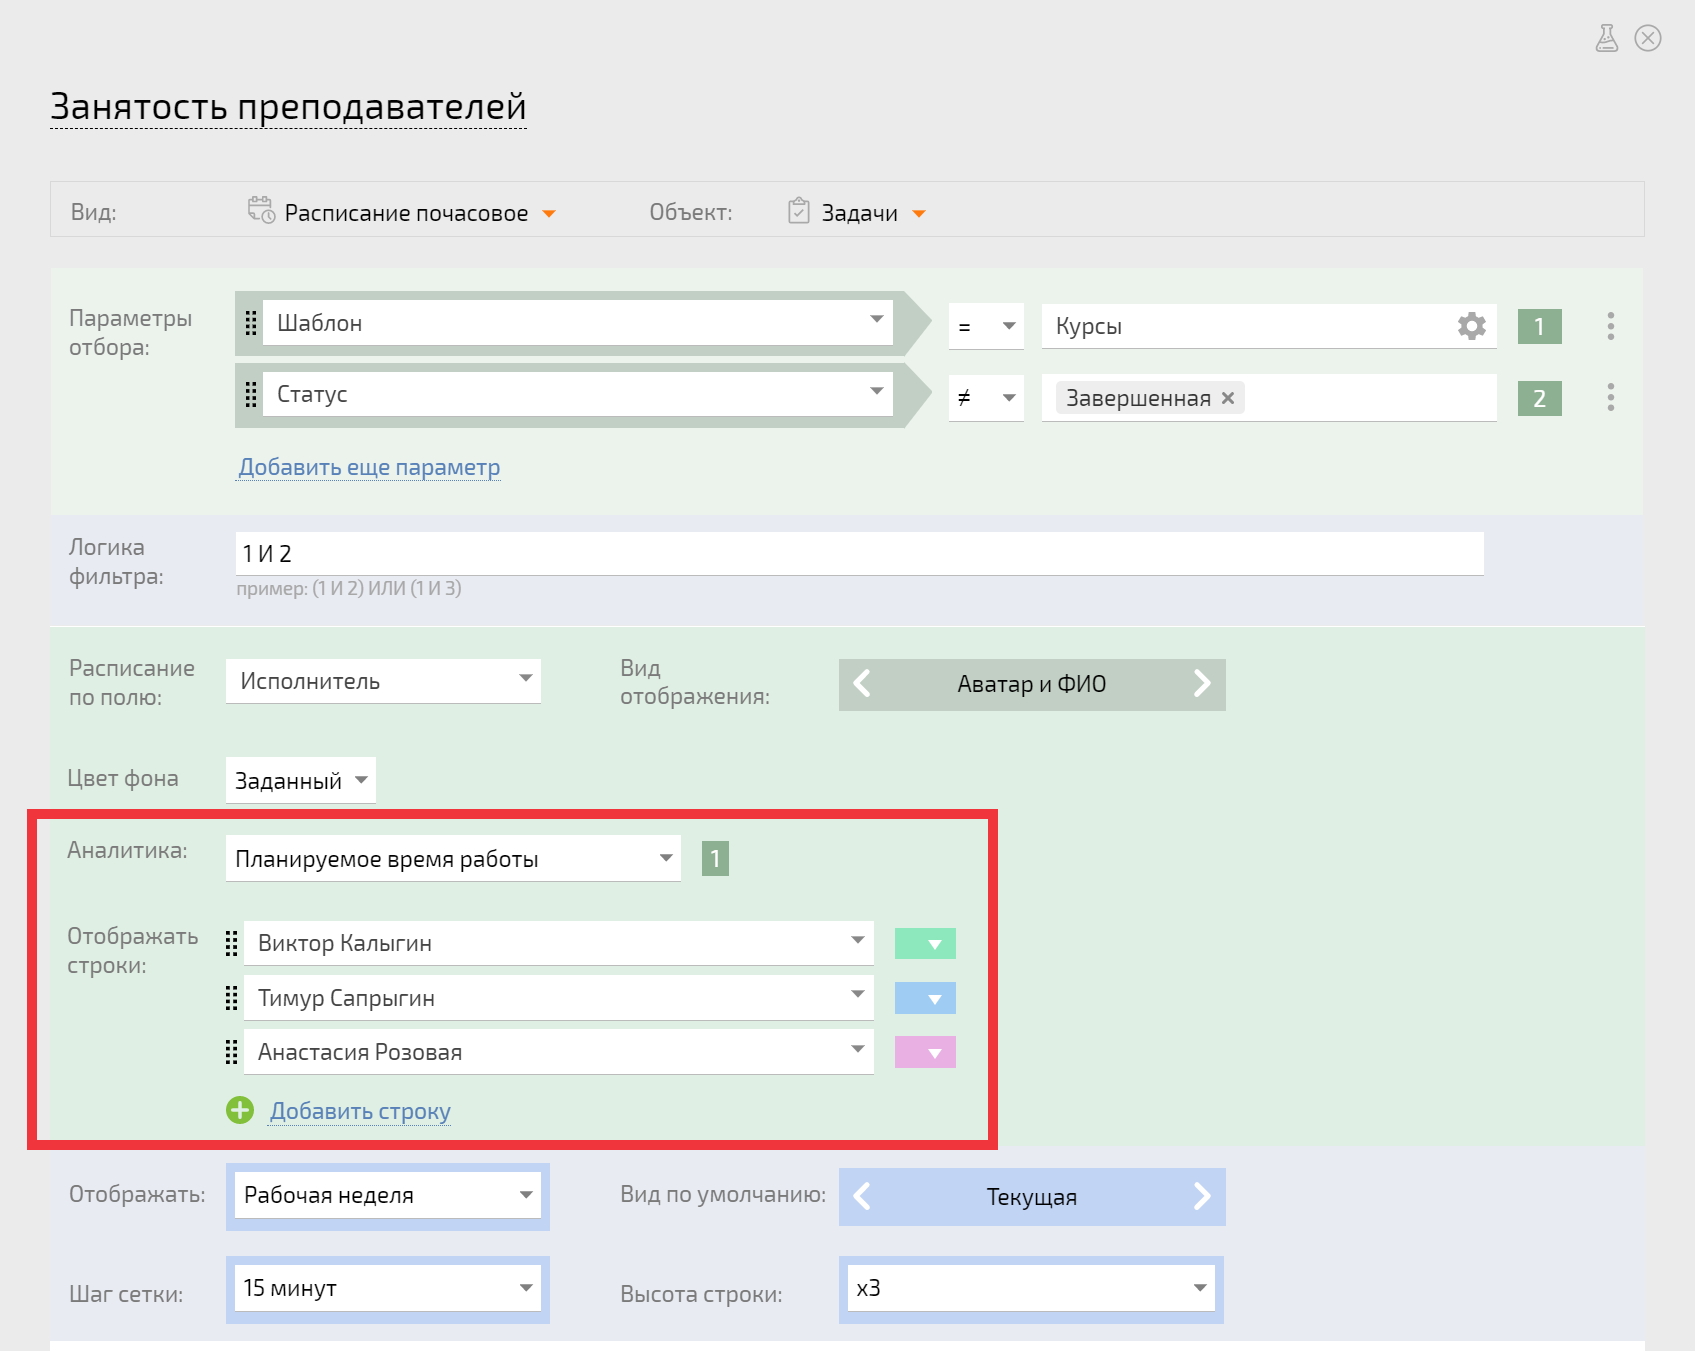Open three-dot menu for Шаблон parameter
This screenshot has width=1695, height=1351.
pos(1610,326)
